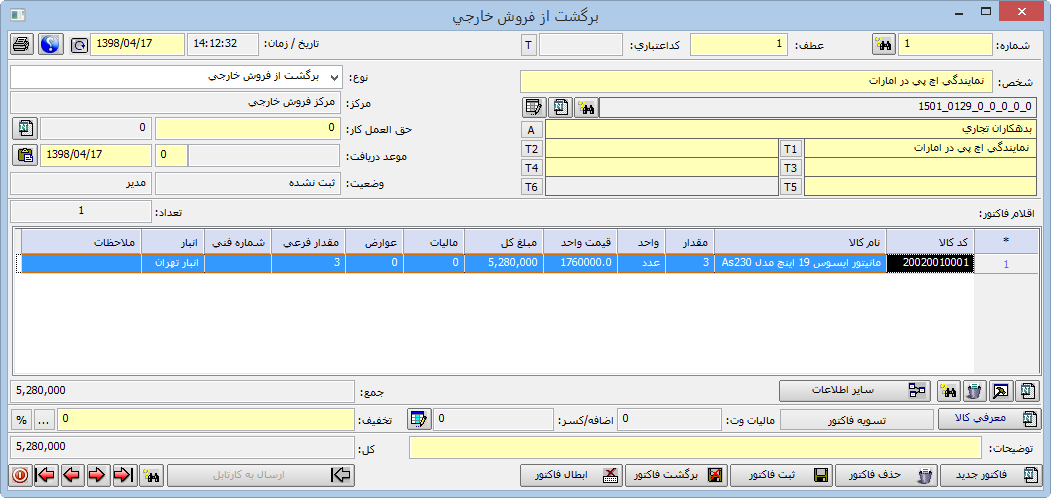Click the binoculars icon next to account code
The image size is (1051, 498).
point(586,107)
